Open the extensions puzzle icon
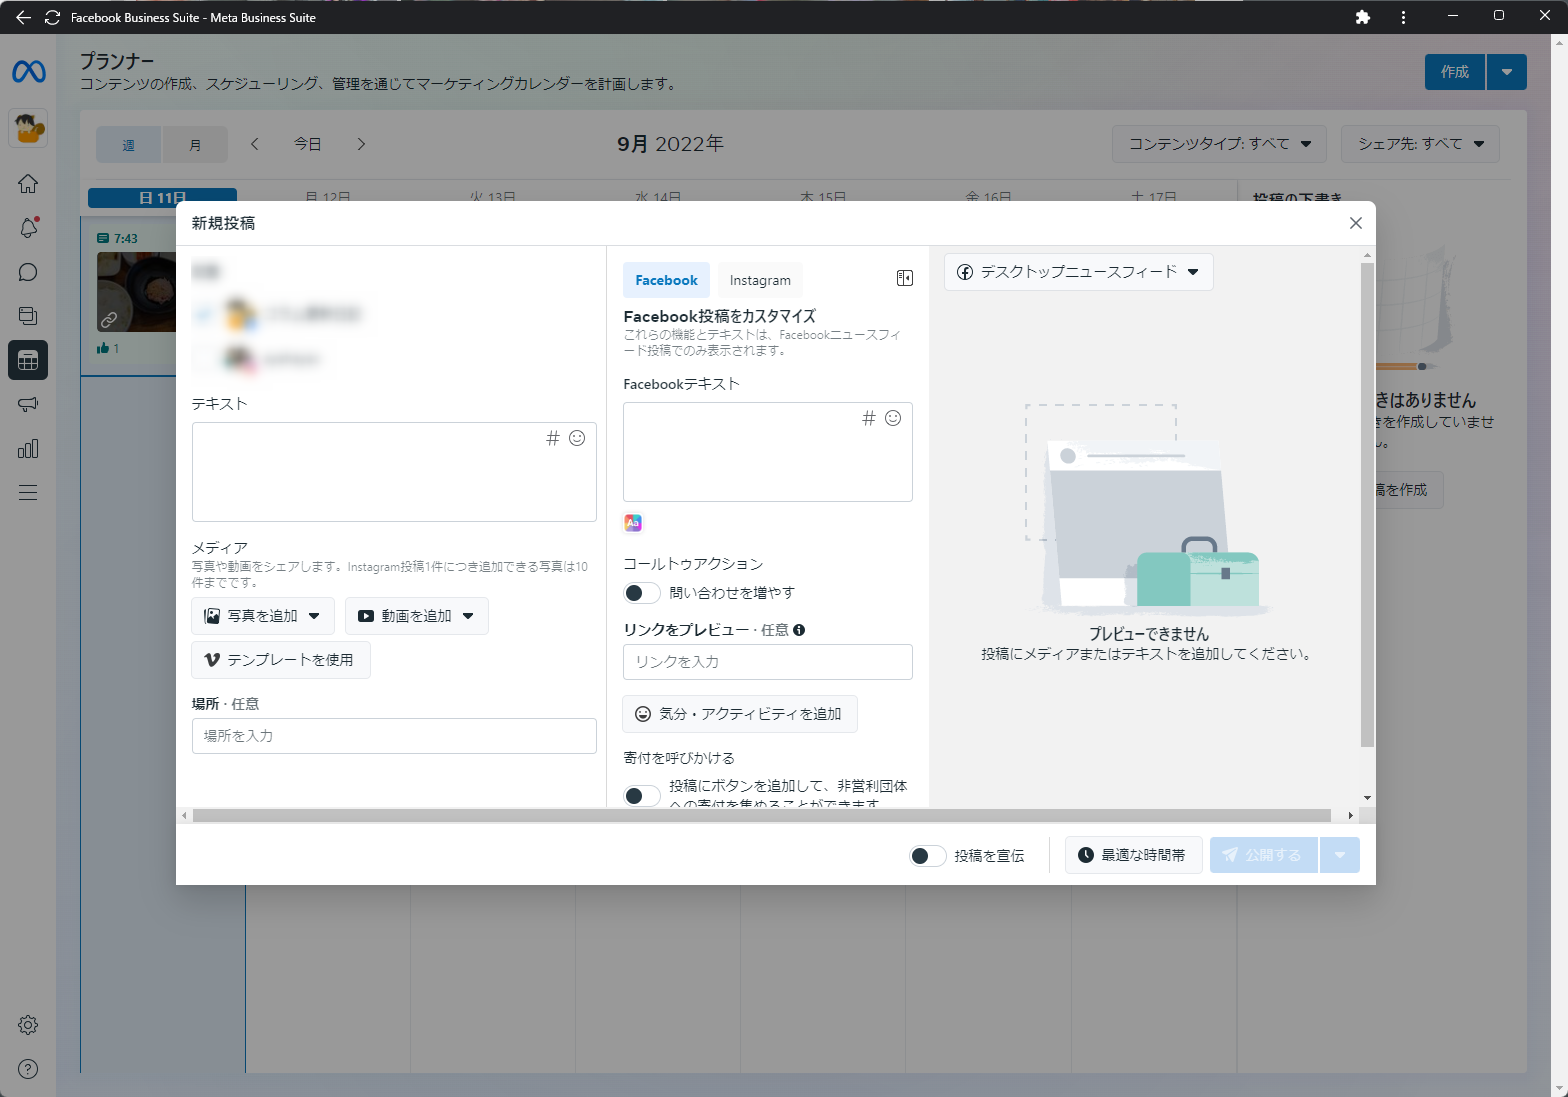Viewport: 1568px width, 1097px height. (x=1362, y=17)
